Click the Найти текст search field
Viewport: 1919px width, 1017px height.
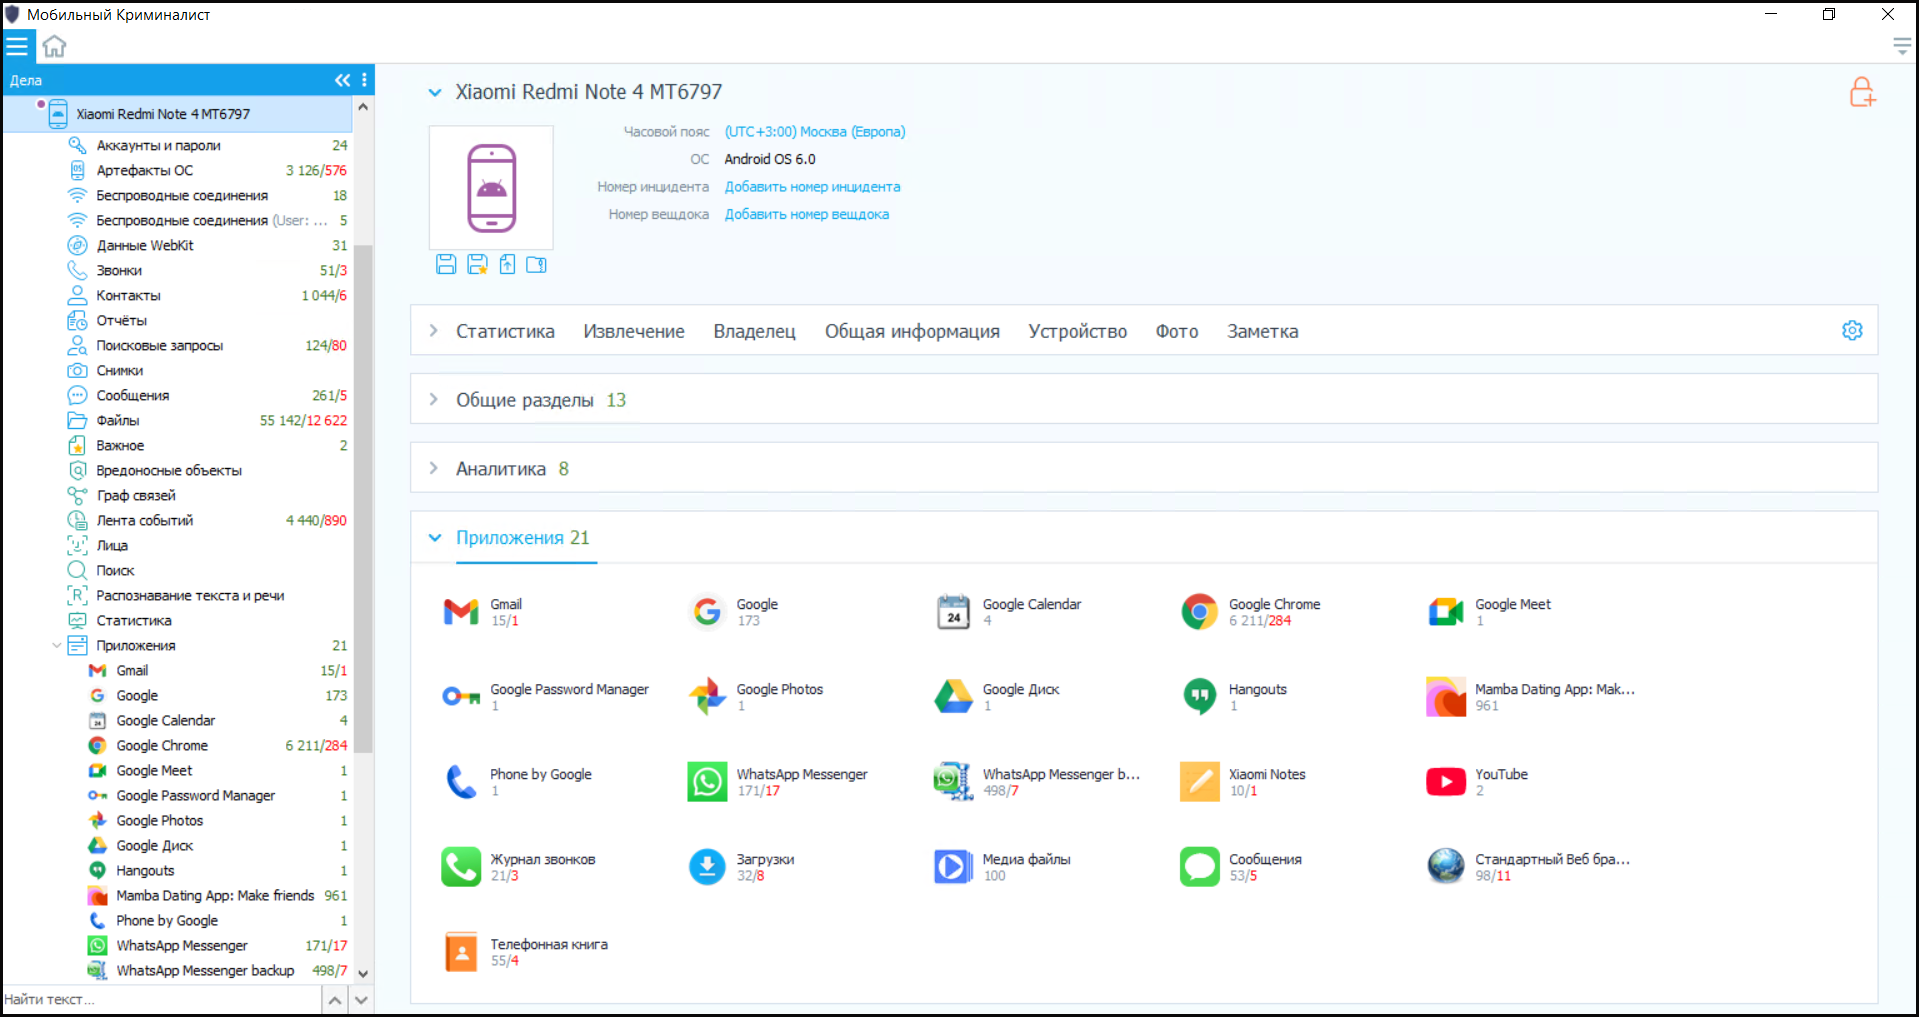click(x=161, y=1000)
